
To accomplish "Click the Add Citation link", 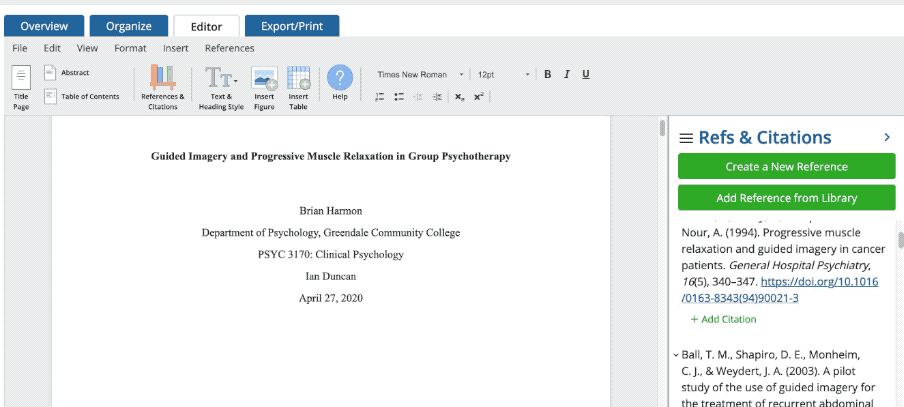I will [x=723, y=319].
